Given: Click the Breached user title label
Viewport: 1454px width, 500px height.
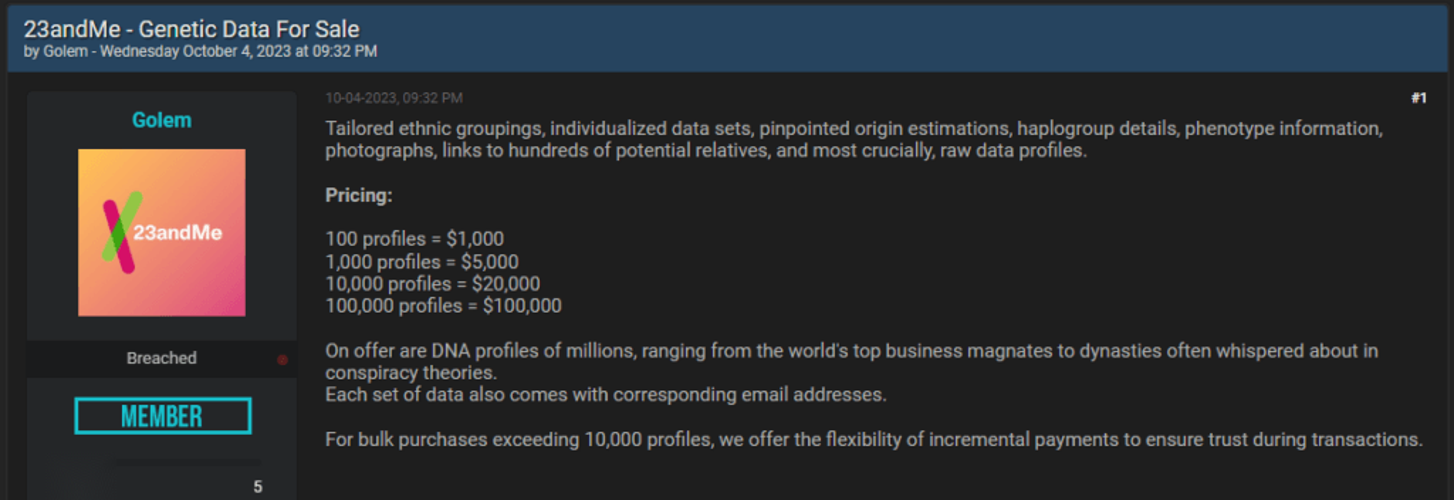Looking at the screenshot, I should click(162, 358).
